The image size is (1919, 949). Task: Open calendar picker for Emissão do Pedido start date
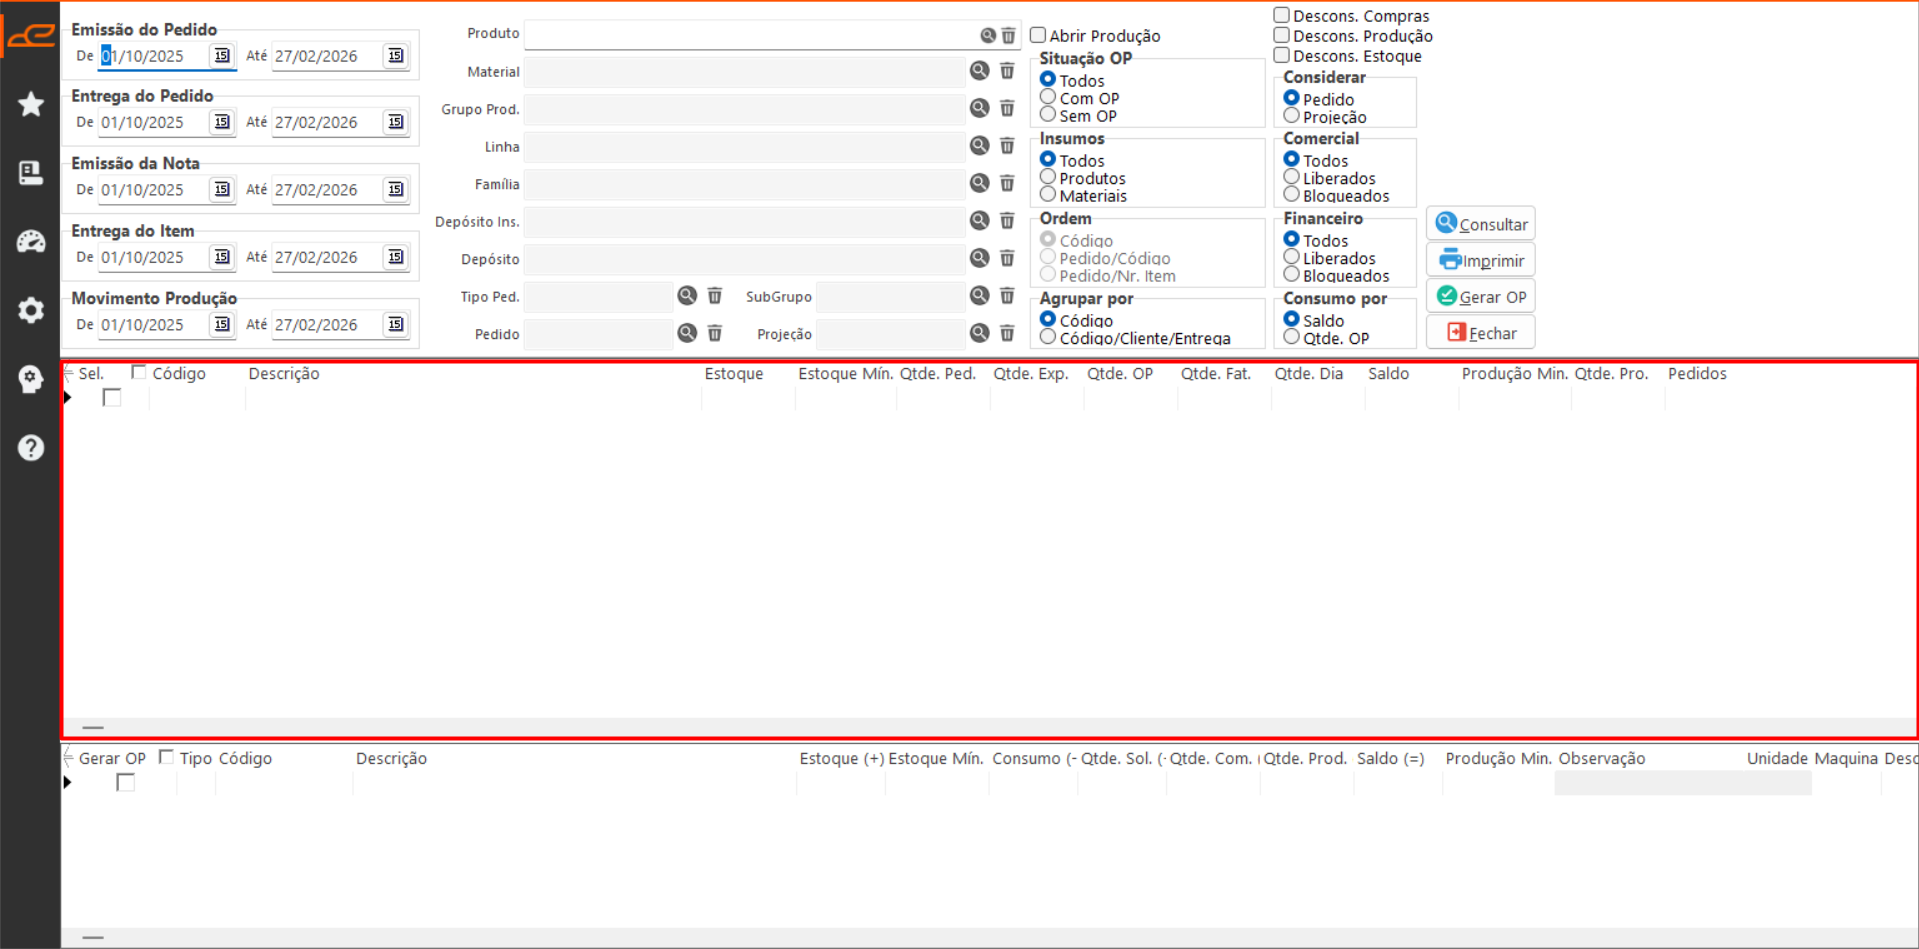tap(222, 56)
